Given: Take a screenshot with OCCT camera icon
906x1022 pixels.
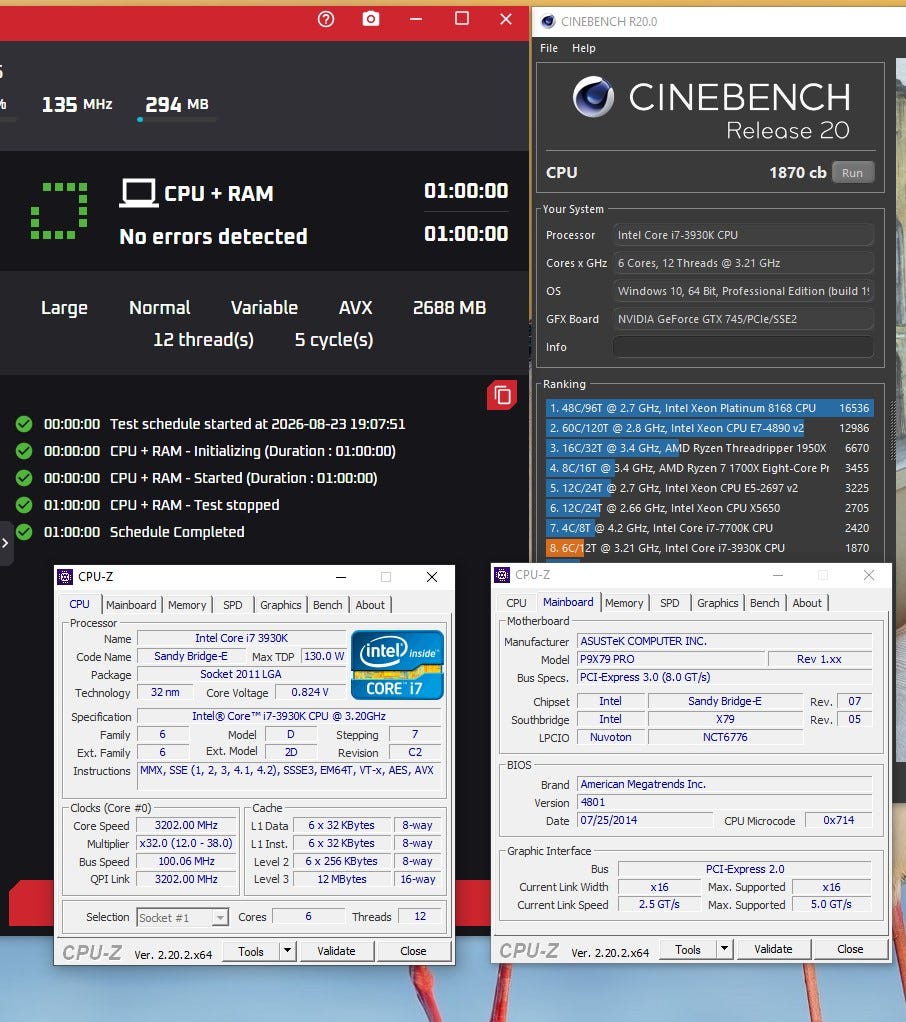Looking at the screenshot, I should pyautogui.click(x=371, y=19).
